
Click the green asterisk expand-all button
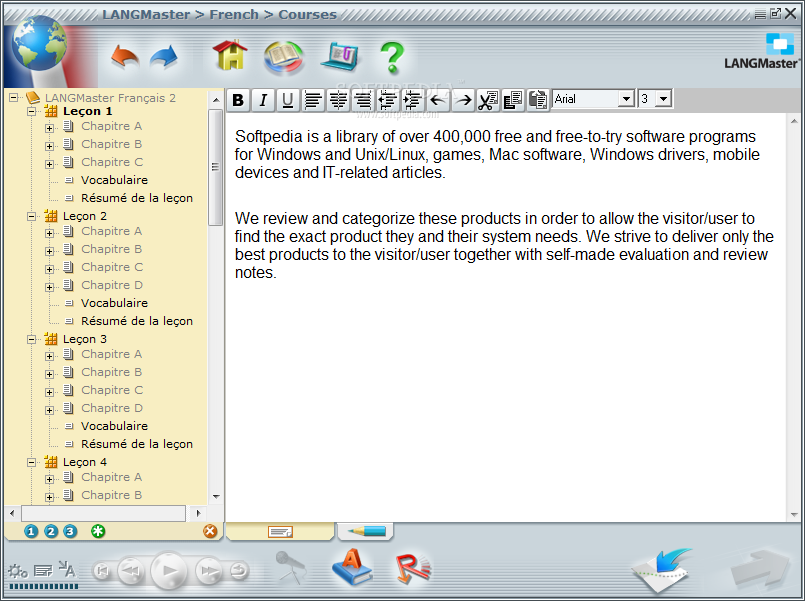(98, 532)
